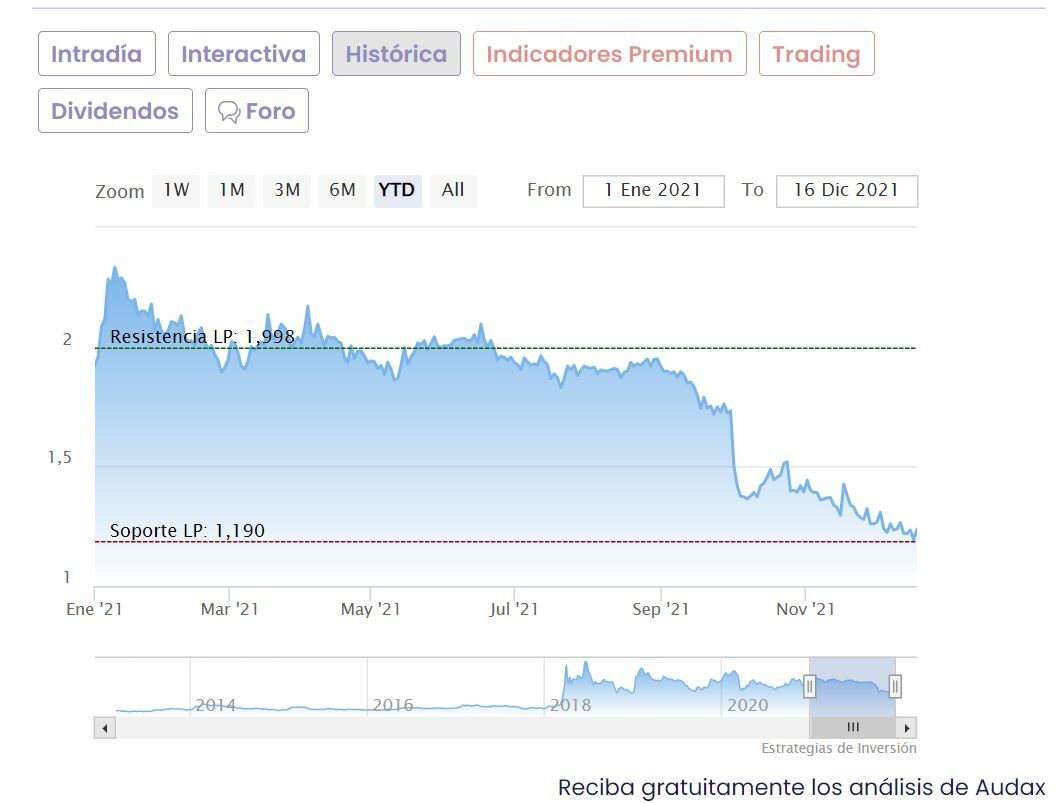Open the Intradía tab

pyautogui.click(x=97, y=54)
